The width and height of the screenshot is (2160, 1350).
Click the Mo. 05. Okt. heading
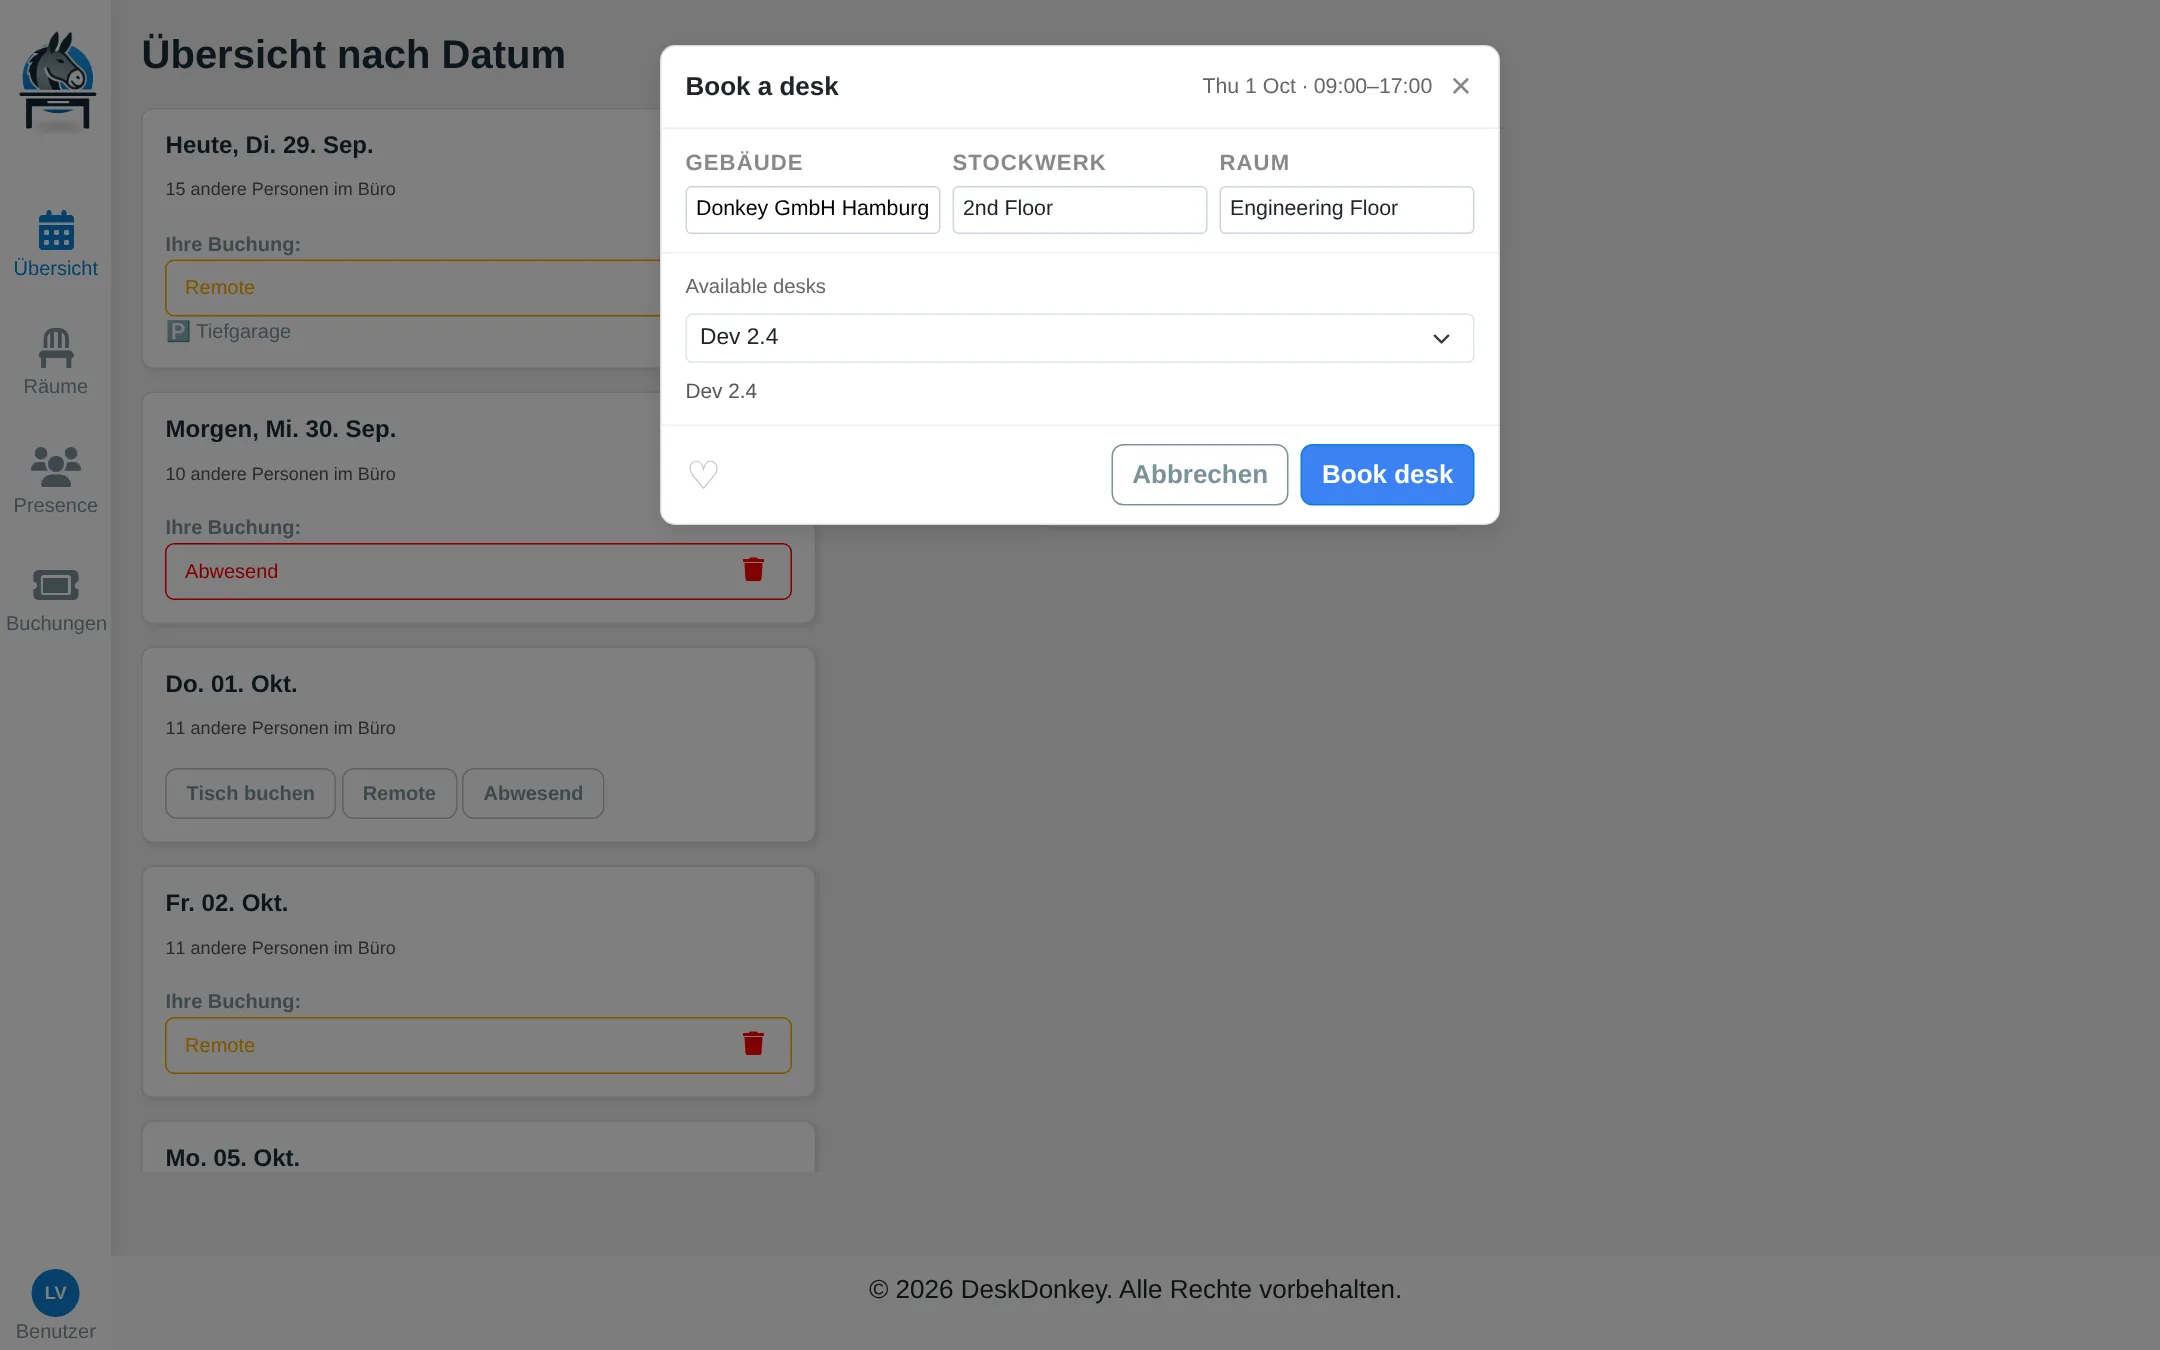tap(233, 1158)
